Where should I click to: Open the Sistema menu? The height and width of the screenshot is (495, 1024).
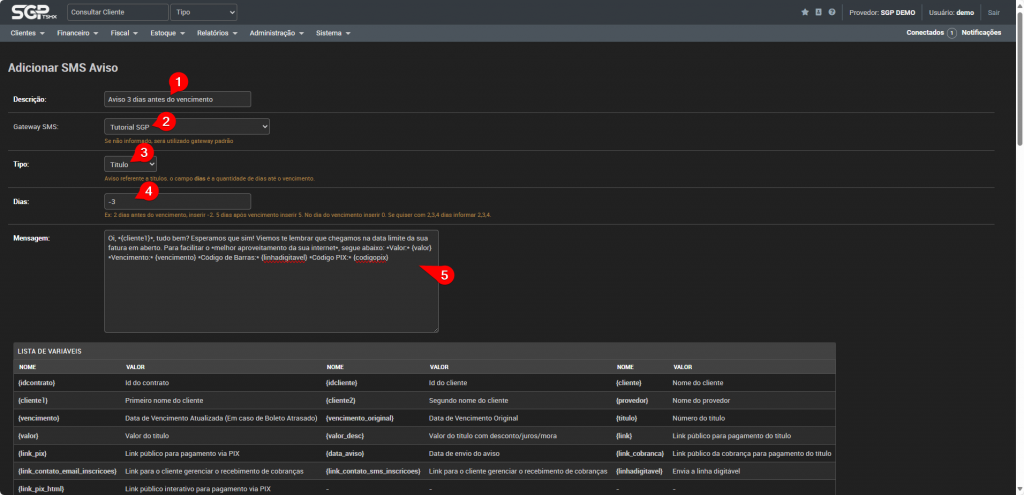click(x=332, y=33)
